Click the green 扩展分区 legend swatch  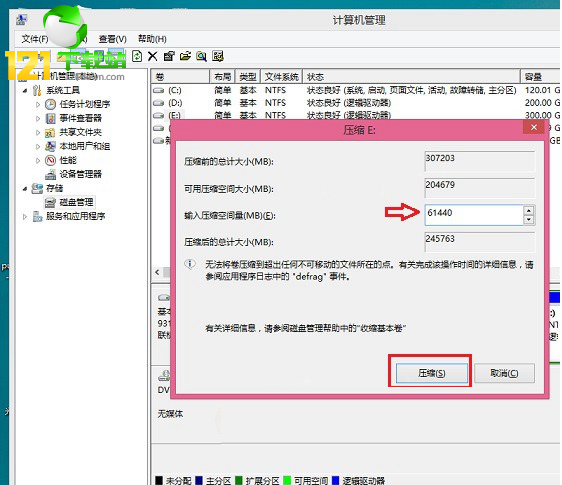click(x=239, y=480)
